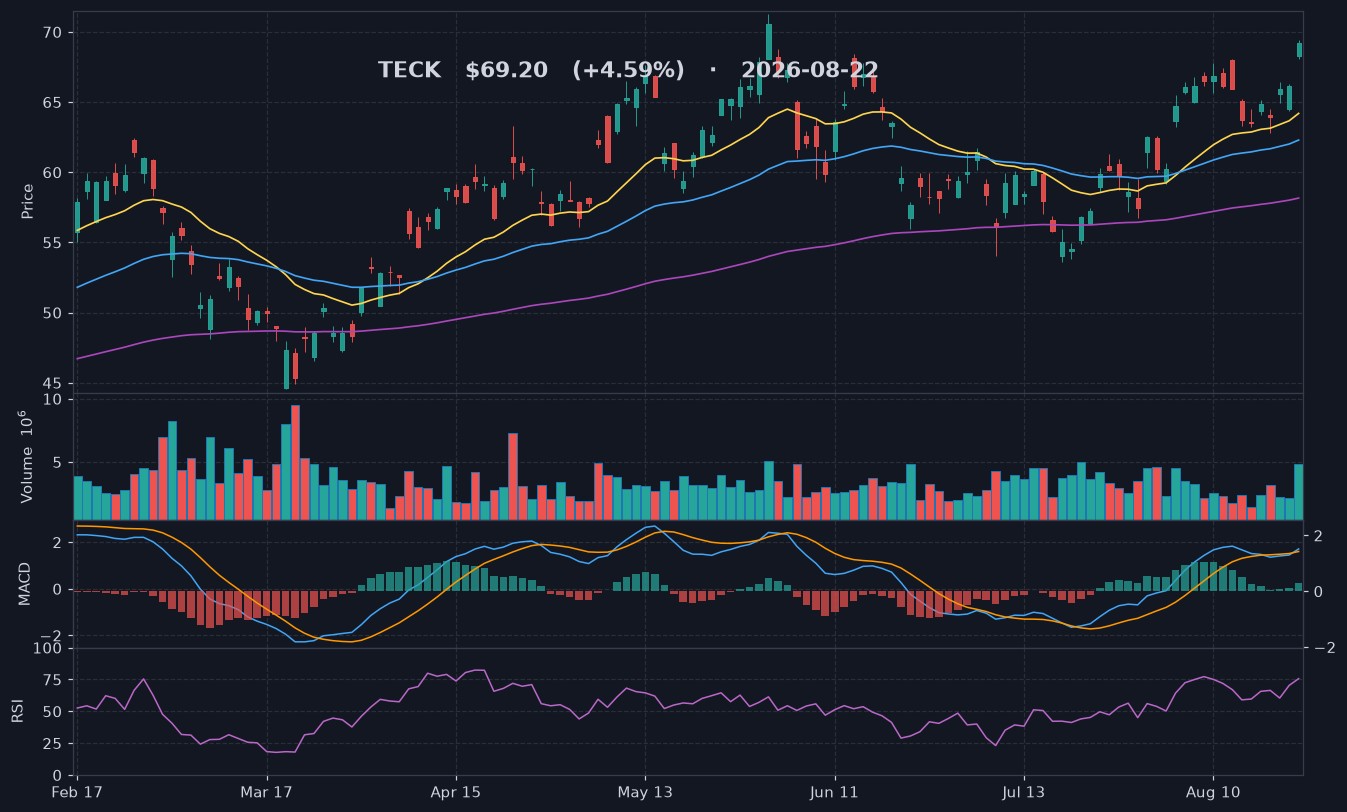Click the 55 price axis tick

[52, 243]
